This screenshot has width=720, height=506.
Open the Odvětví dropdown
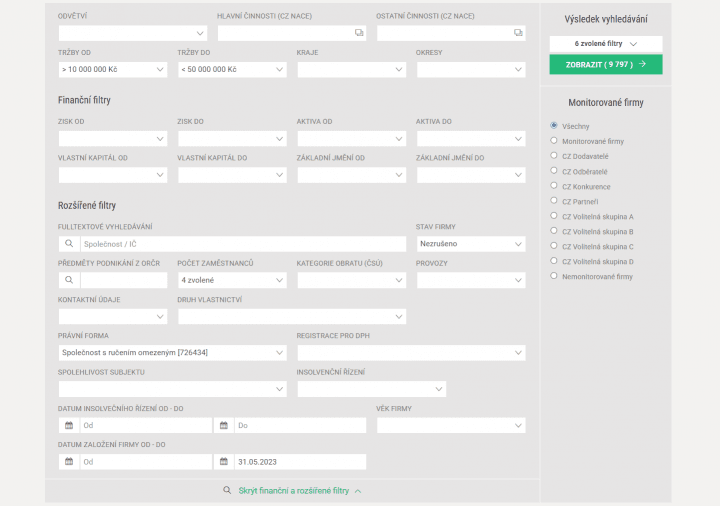(133, 33)
